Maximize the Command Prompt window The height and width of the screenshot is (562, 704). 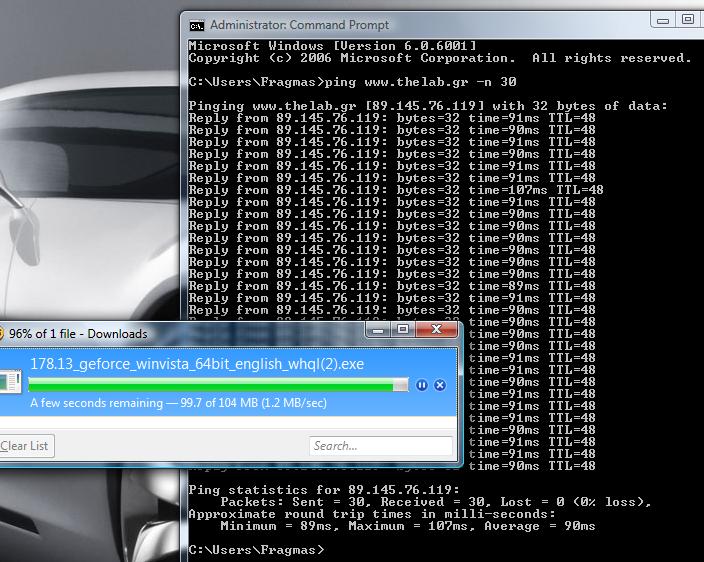coord(688,20)
